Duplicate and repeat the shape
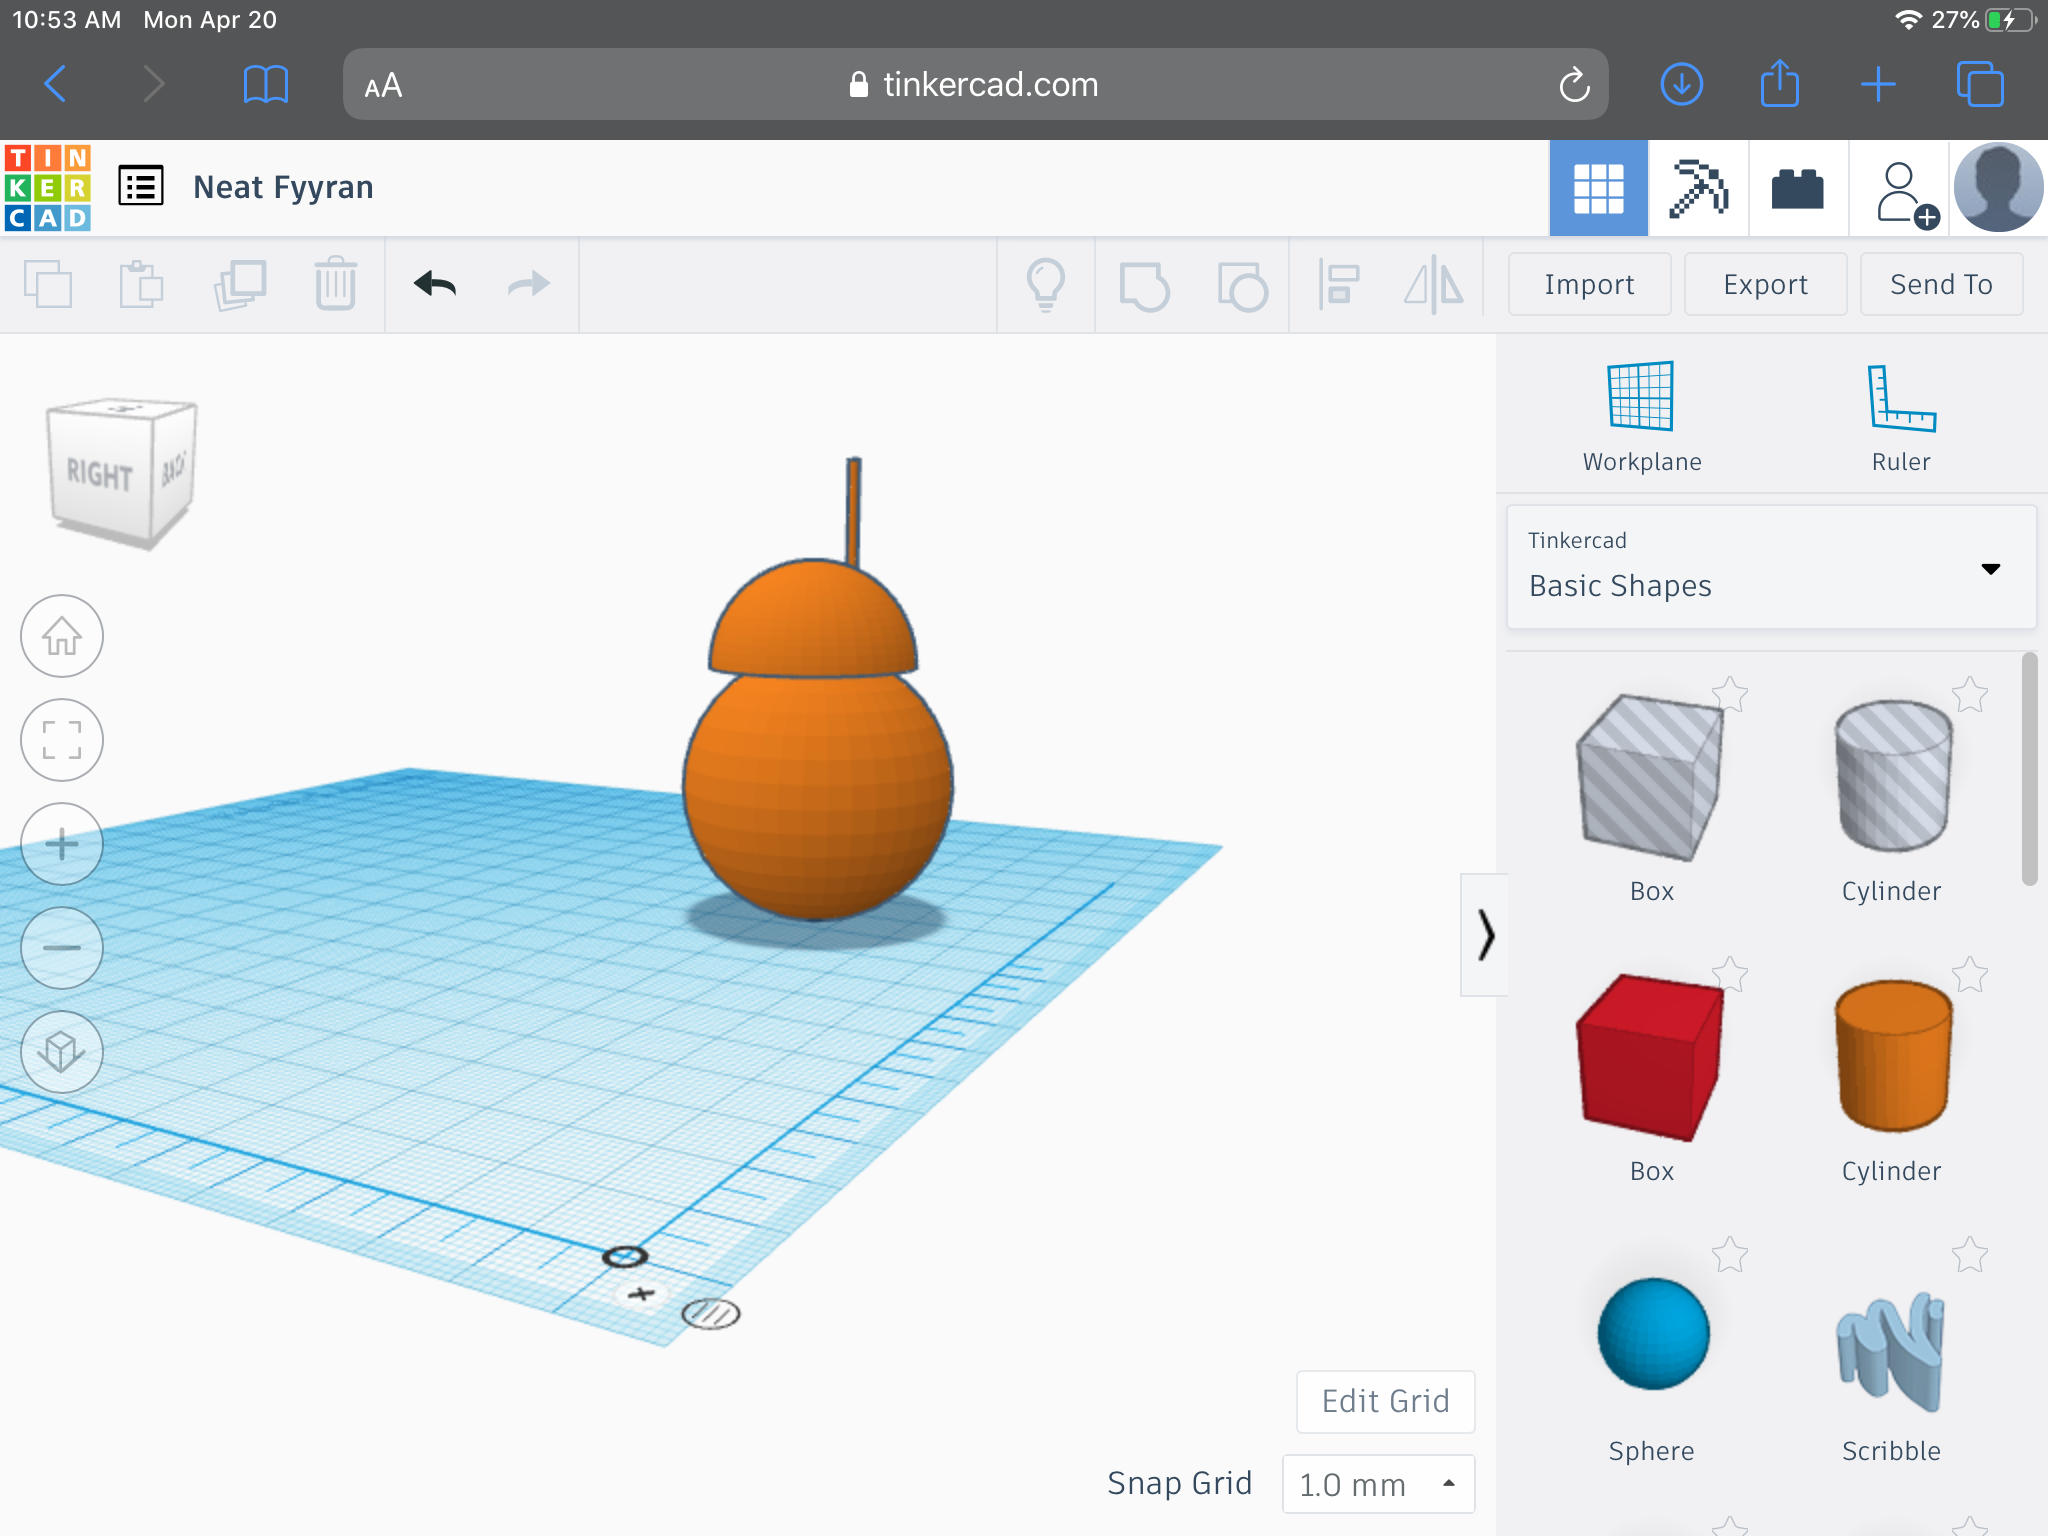Screen dimensions: 2048x1536 (x=240, y=284)
